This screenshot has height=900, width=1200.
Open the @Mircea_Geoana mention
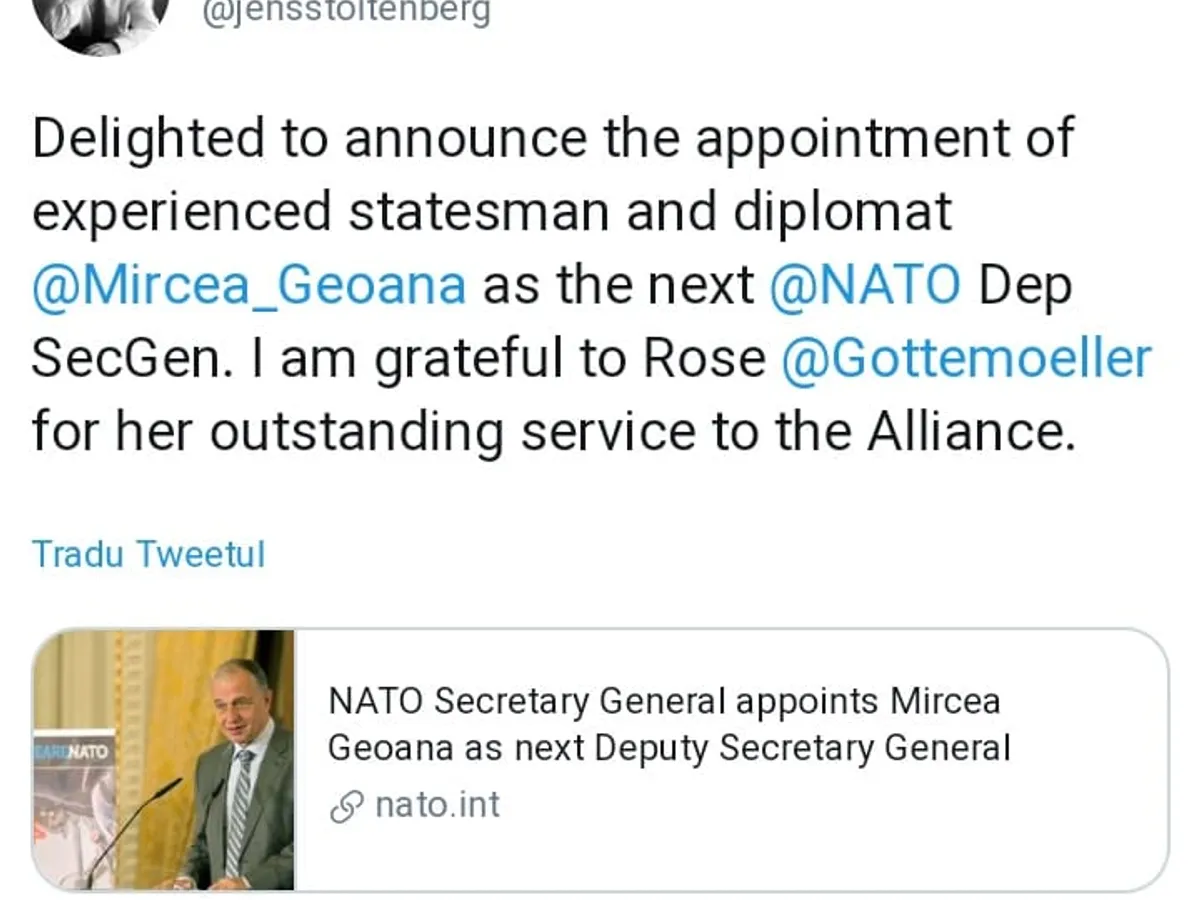click(x=249, y=285)
